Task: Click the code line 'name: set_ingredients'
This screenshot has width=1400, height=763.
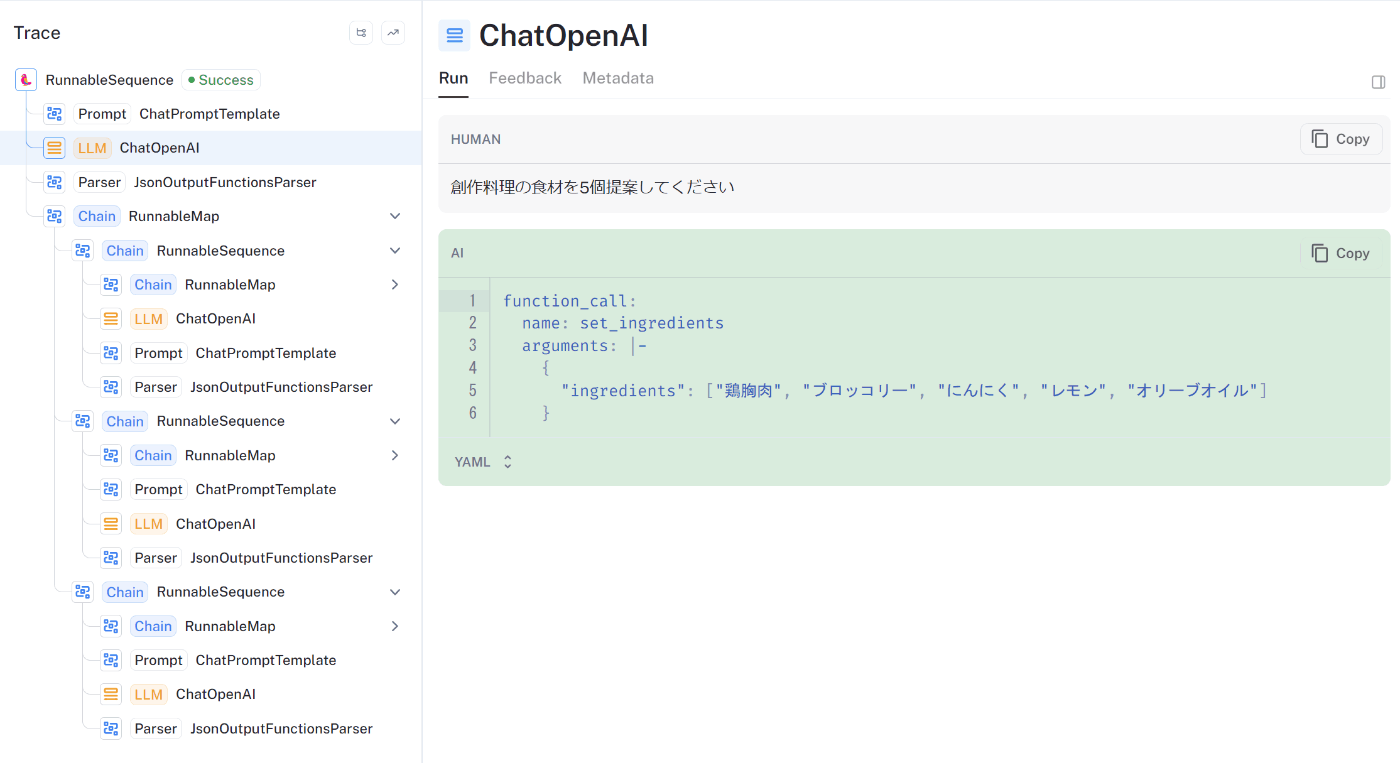Action: (x=623, y=323)
